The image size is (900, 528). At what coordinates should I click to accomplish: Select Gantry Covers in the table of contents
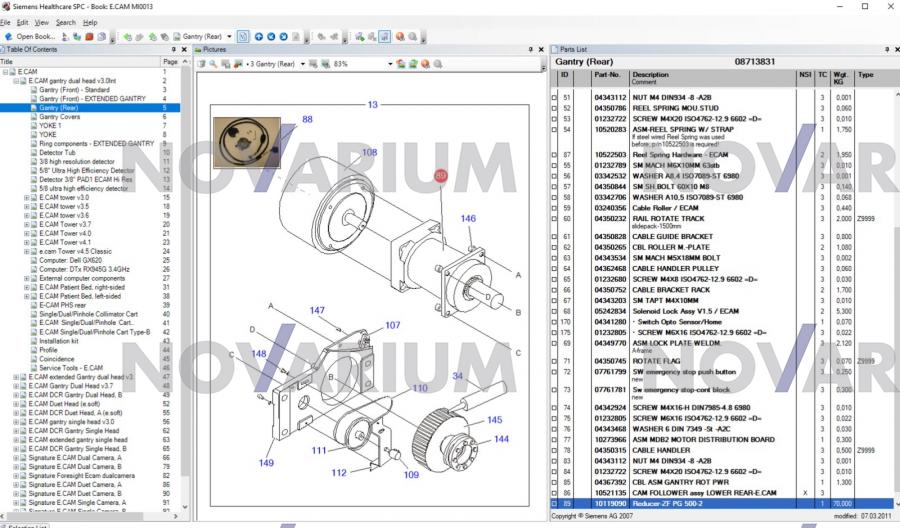coord(60,117)
